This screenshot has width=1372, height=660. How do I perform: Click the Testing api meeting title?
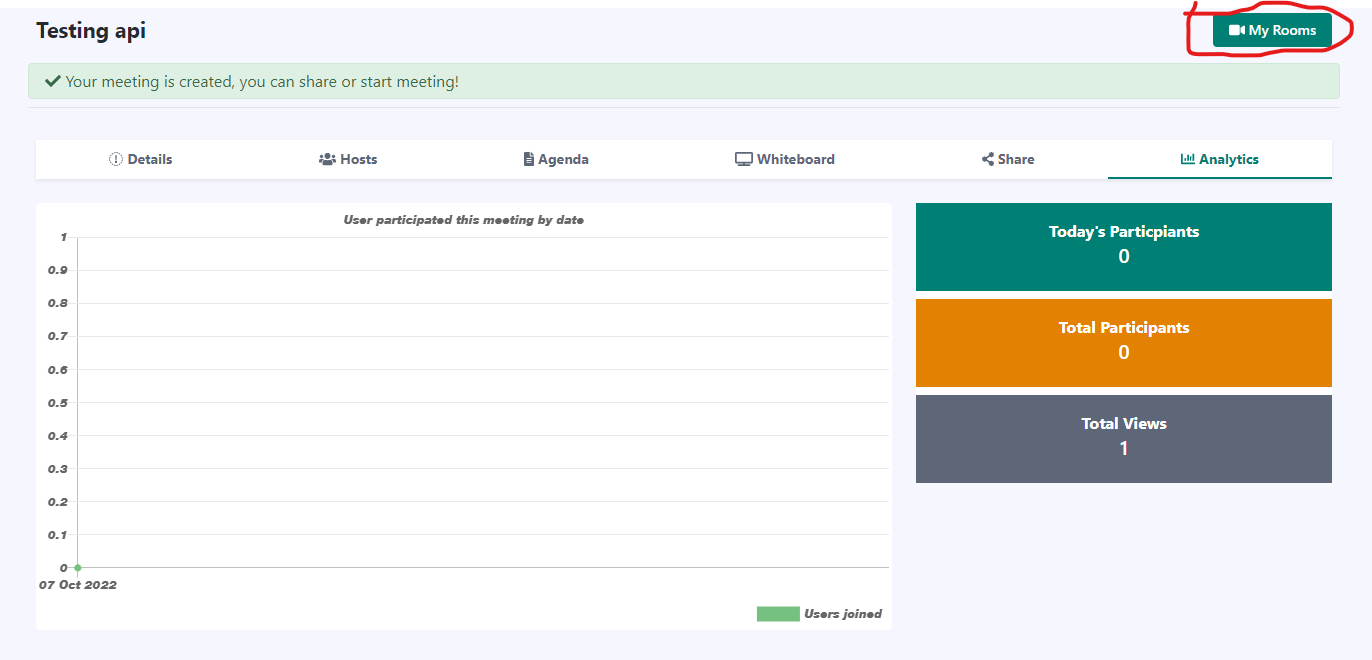(x=91, y=31)
